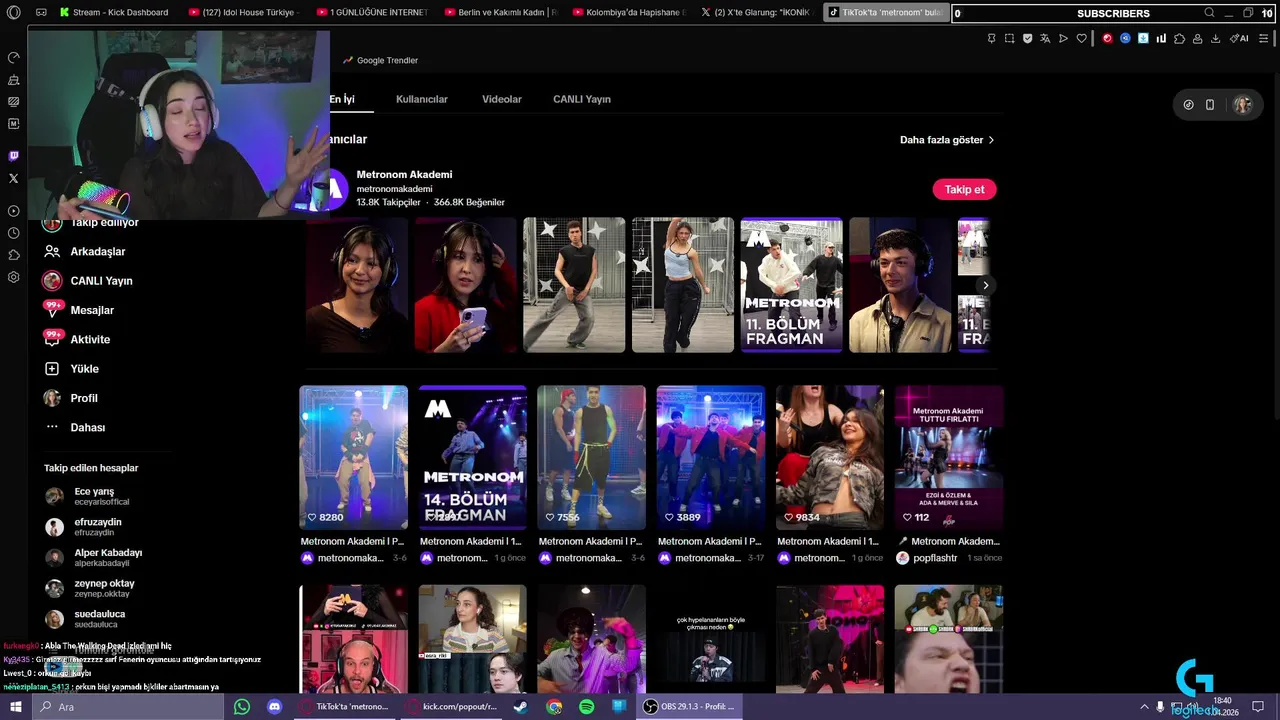
Task: Open the Player icon in the sidebar
Action: click(13, 211)
